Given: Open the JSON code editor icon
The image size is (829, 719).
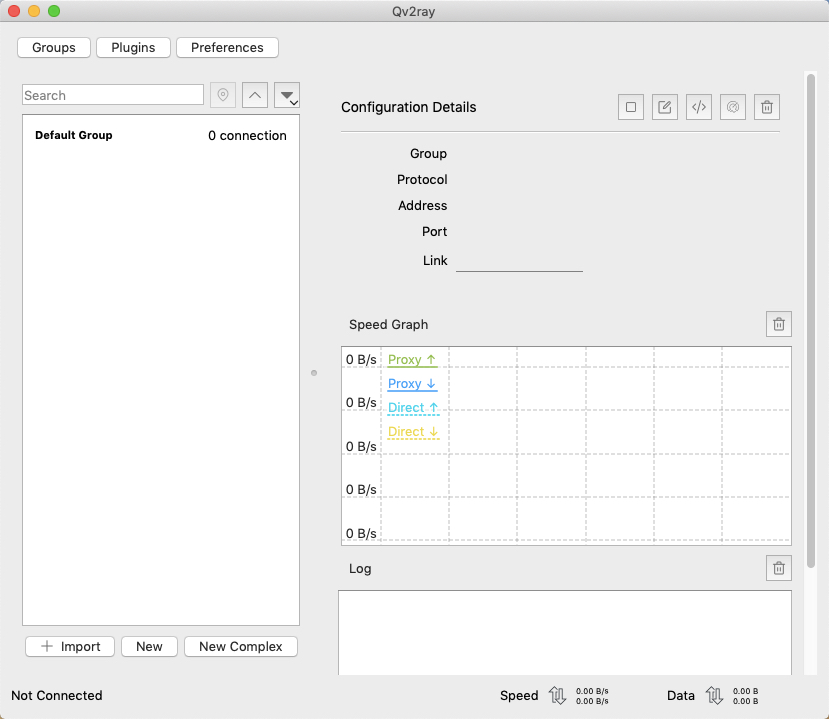Looking at the screenshot, I should (699, 107).
